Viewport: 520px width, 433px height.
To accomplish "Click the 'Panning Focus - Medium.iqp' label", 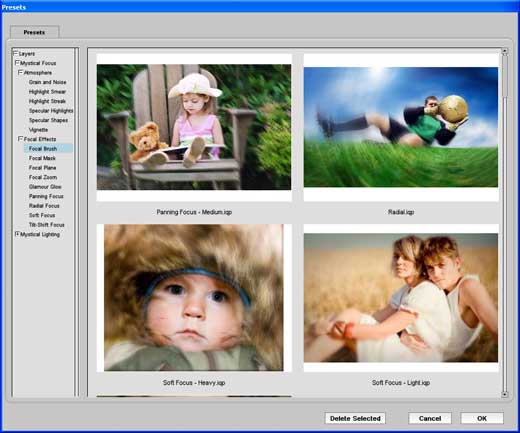I will tap(194, 212).
